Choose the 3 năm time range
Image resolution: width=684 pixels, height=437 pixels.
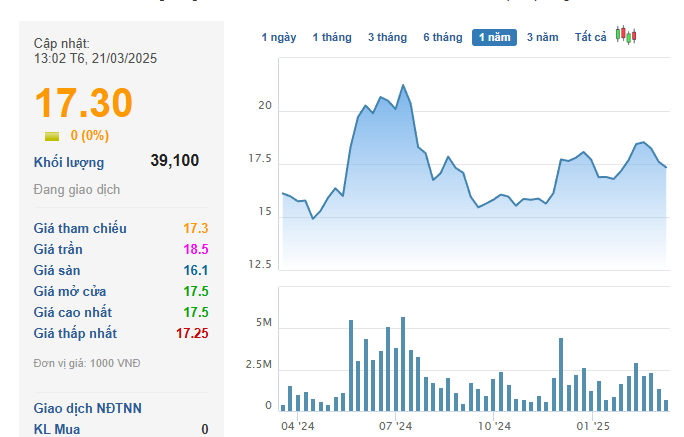[543, 37]
